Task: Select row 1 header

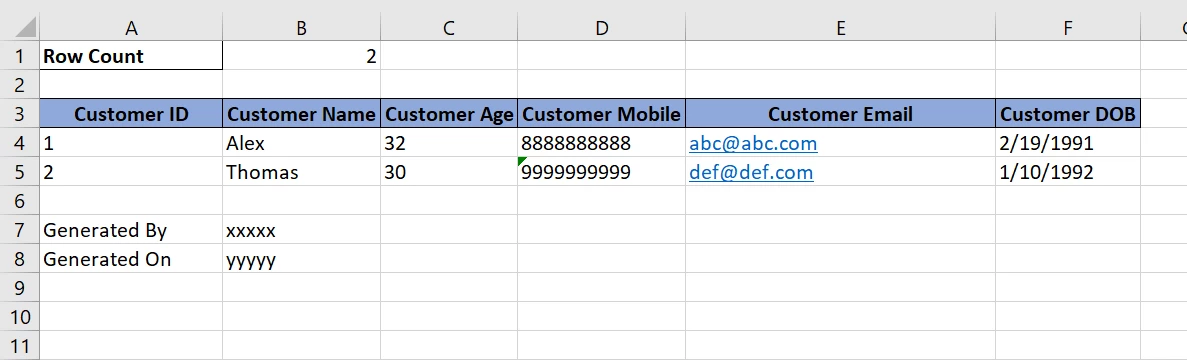Action: [20, 55]
